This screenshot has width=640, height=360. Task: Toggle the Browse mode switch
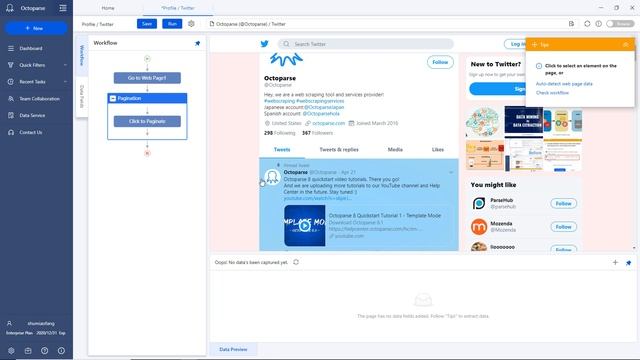click(620, 24)
